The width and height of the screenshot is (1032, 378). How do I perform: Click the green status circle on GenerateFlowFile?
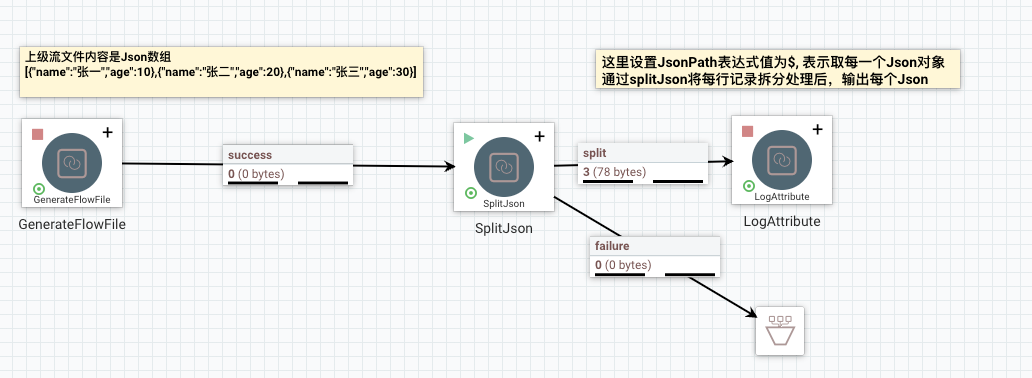point(38,189)
